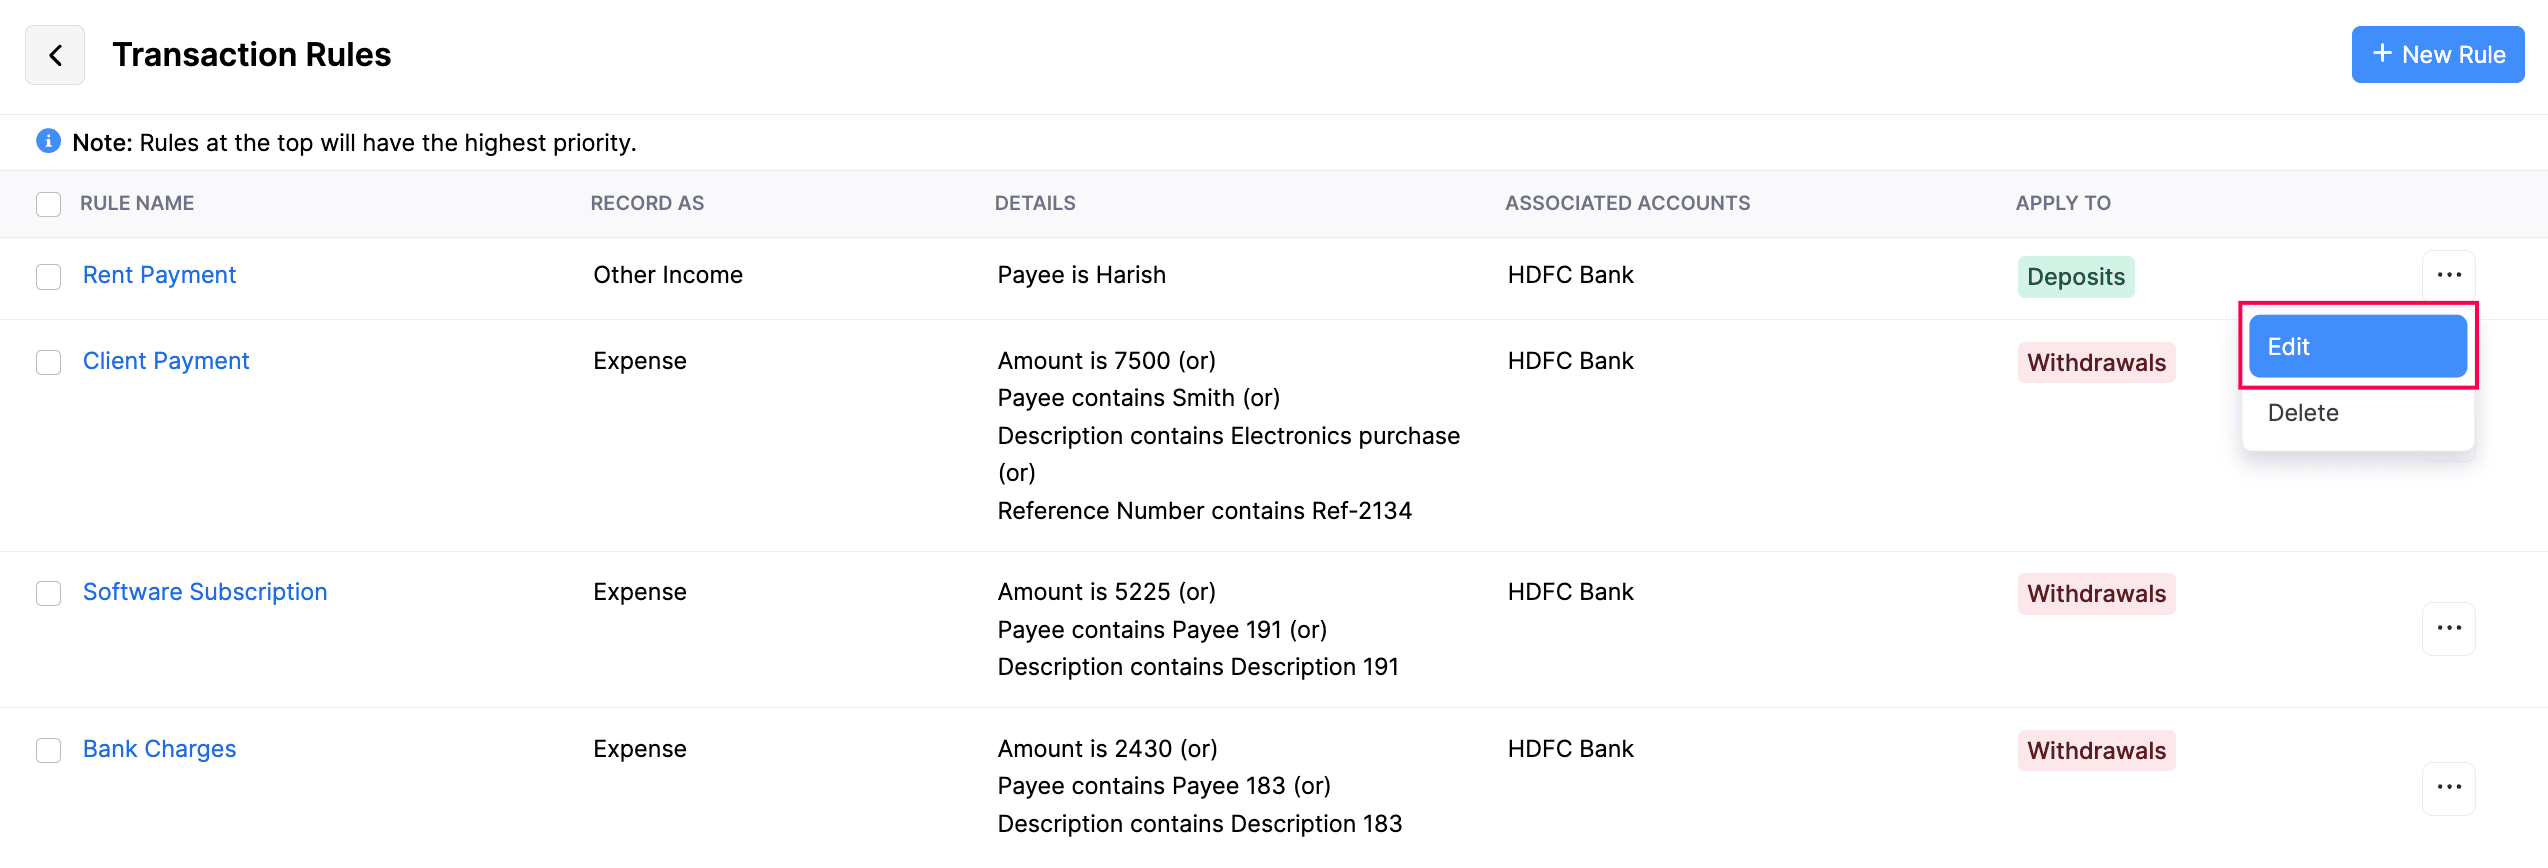Choose Delete from the context menu

click(x=2303, y=413)
